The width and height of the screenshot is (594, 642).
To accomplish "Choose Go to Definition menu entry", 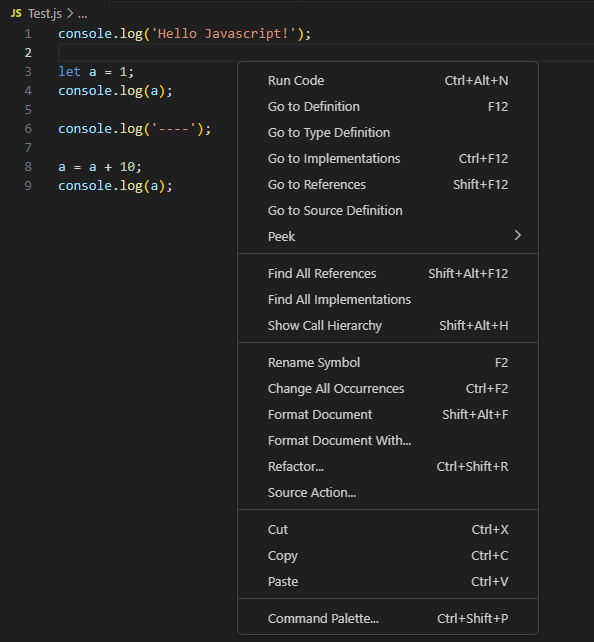I will point(388,106).
